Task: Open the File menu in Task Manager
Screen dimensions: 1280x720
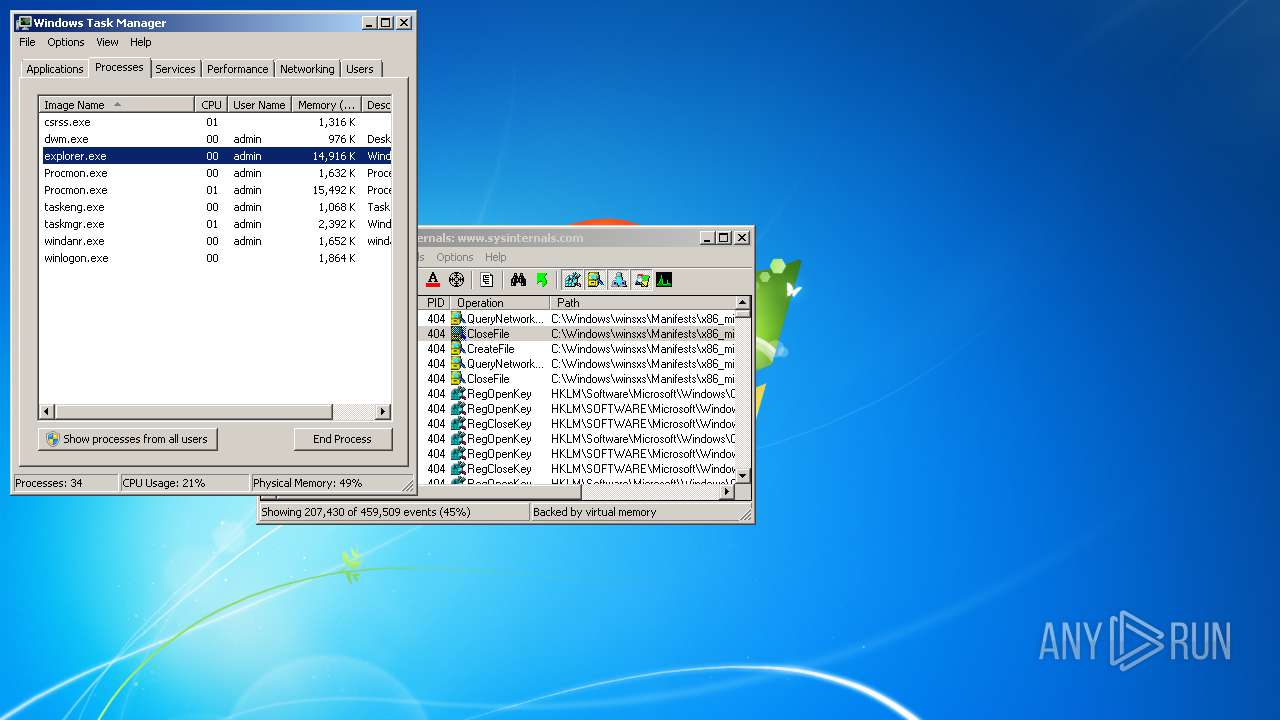Action: tap(27, 42)
